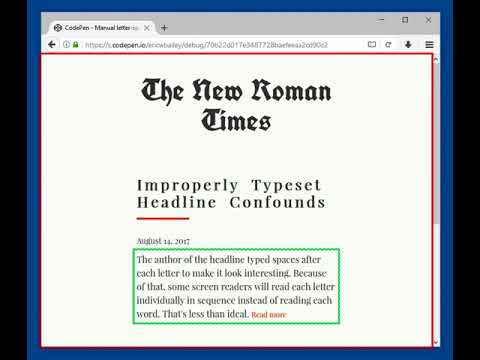The image size is (480, 360).
Task: Click the scrollbar down arrow
Action: (x=435, y=342)
